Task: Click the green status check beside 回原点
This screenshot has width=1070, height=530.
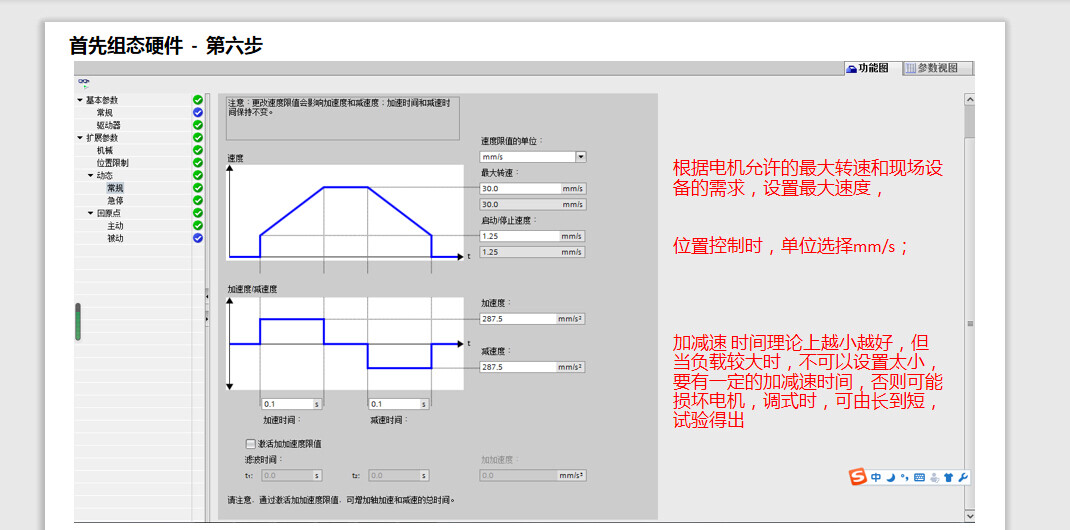Action: point(198,213)
